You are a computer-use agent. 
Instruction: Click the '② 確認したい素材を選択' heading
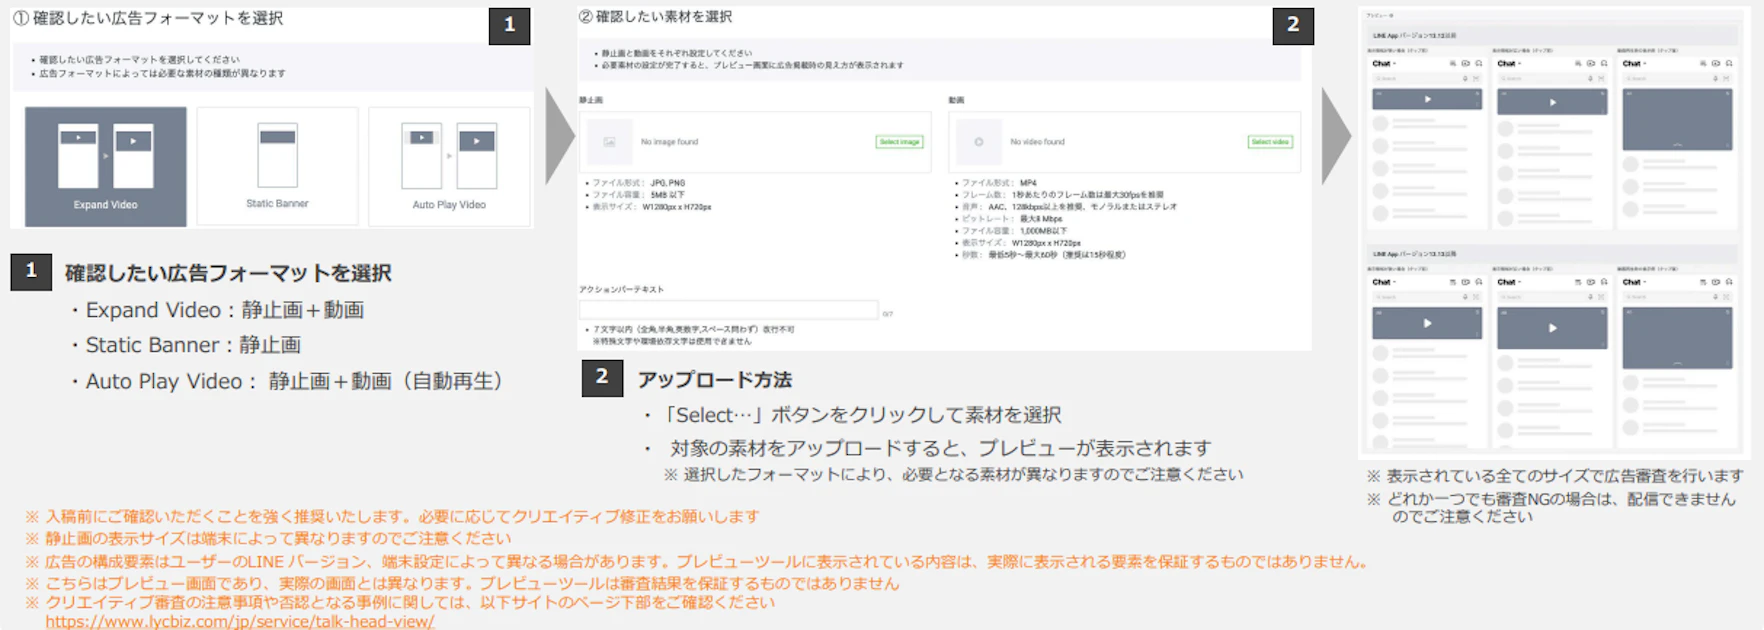655,17
